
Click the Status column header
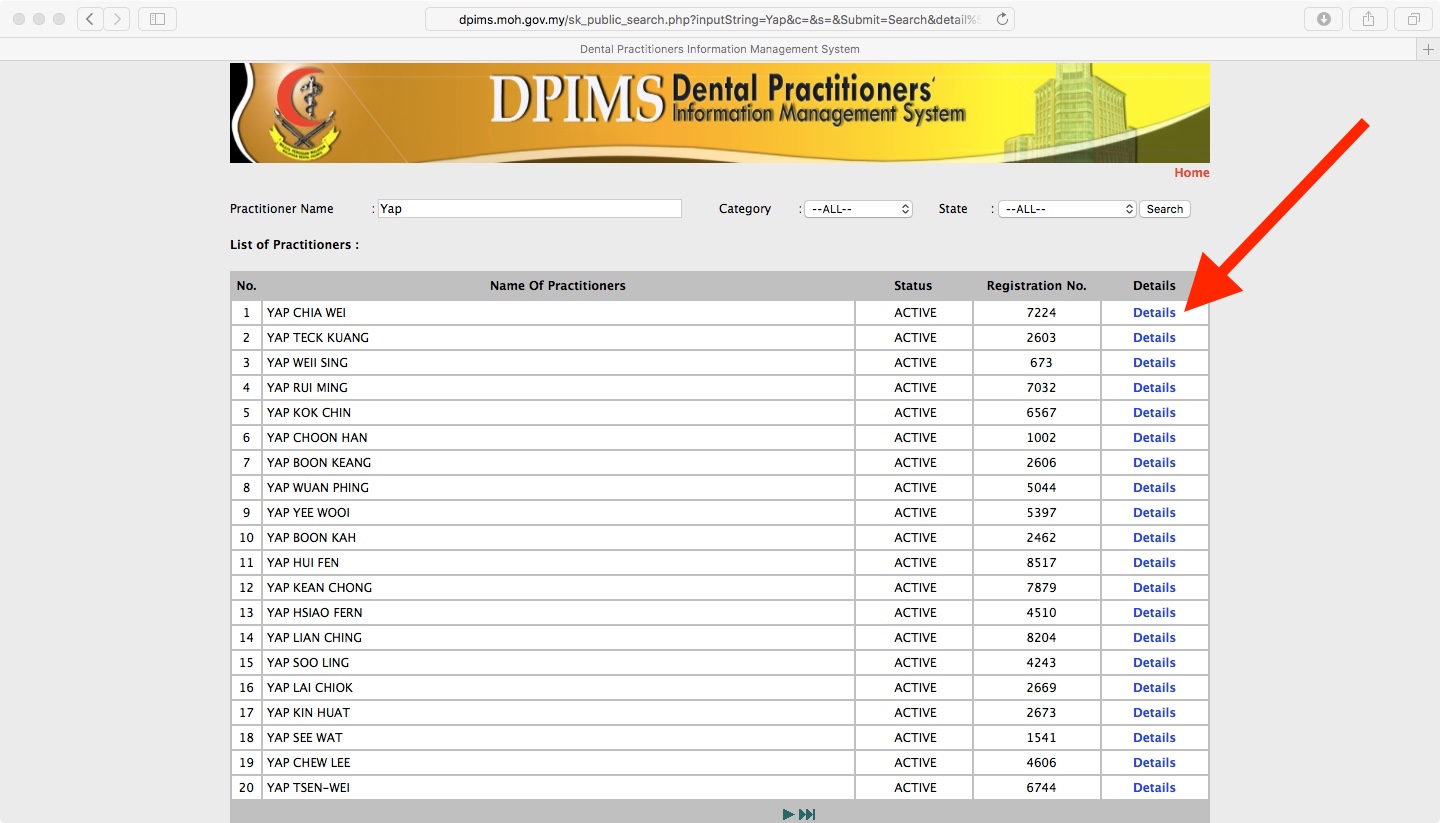coord(913,286)
